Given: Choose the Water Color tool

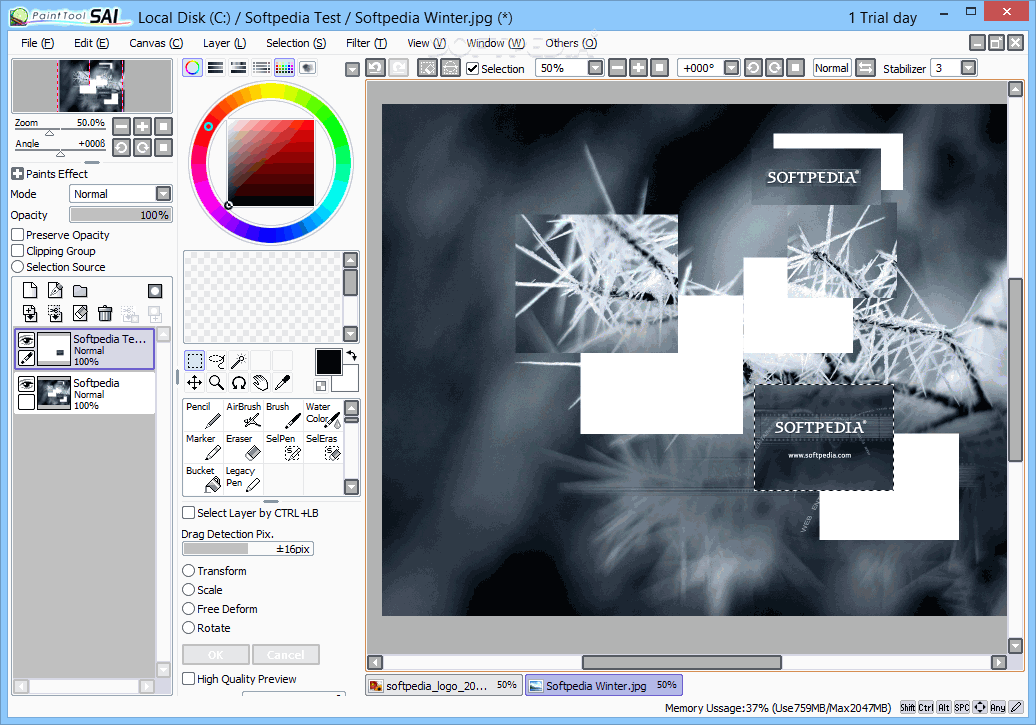Looking at the screenshot, I should coord(323,415).
